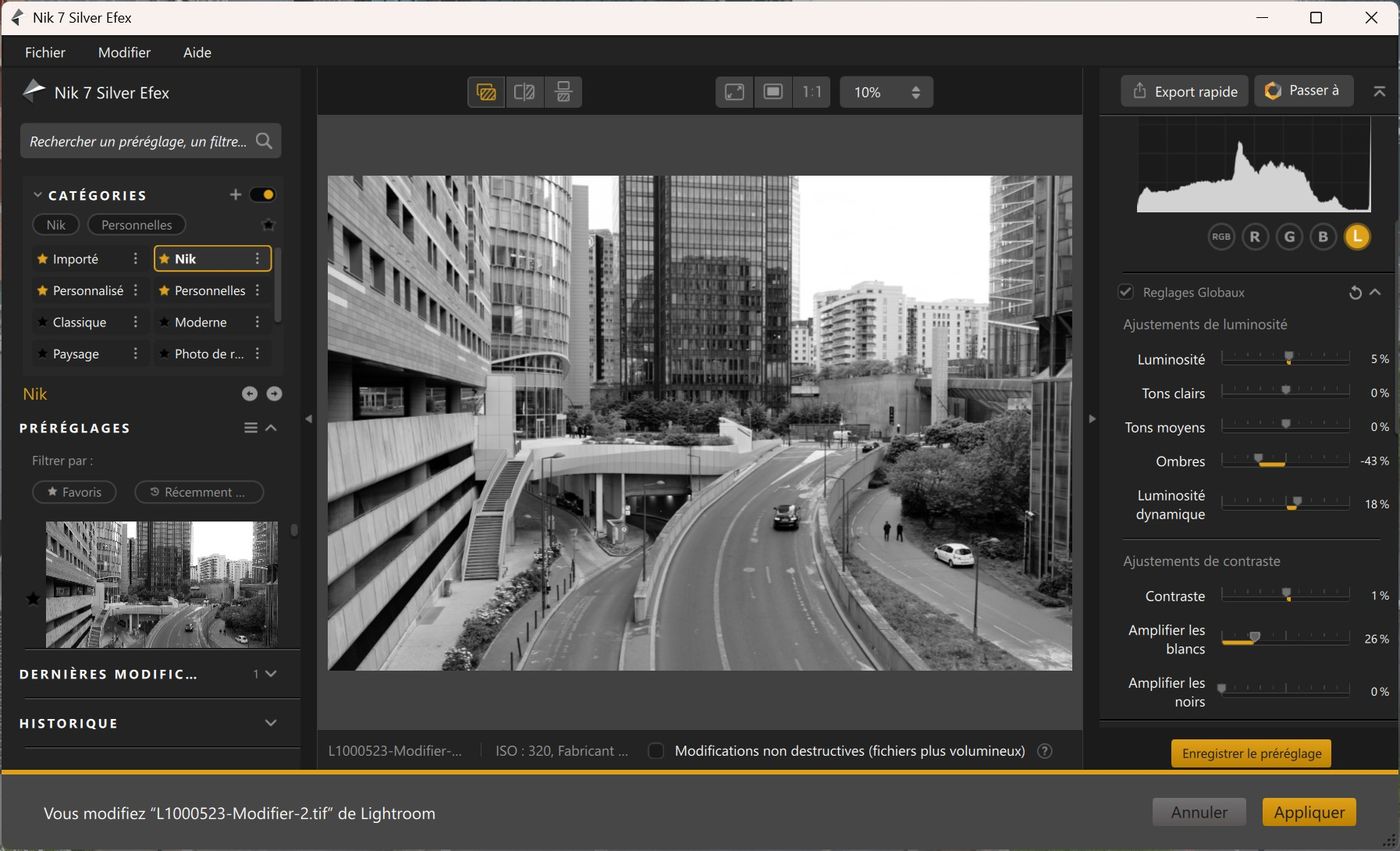Enable Modifications non destructives checkbox
This screenshot has width=1400, height=851.
click(656, 751)
